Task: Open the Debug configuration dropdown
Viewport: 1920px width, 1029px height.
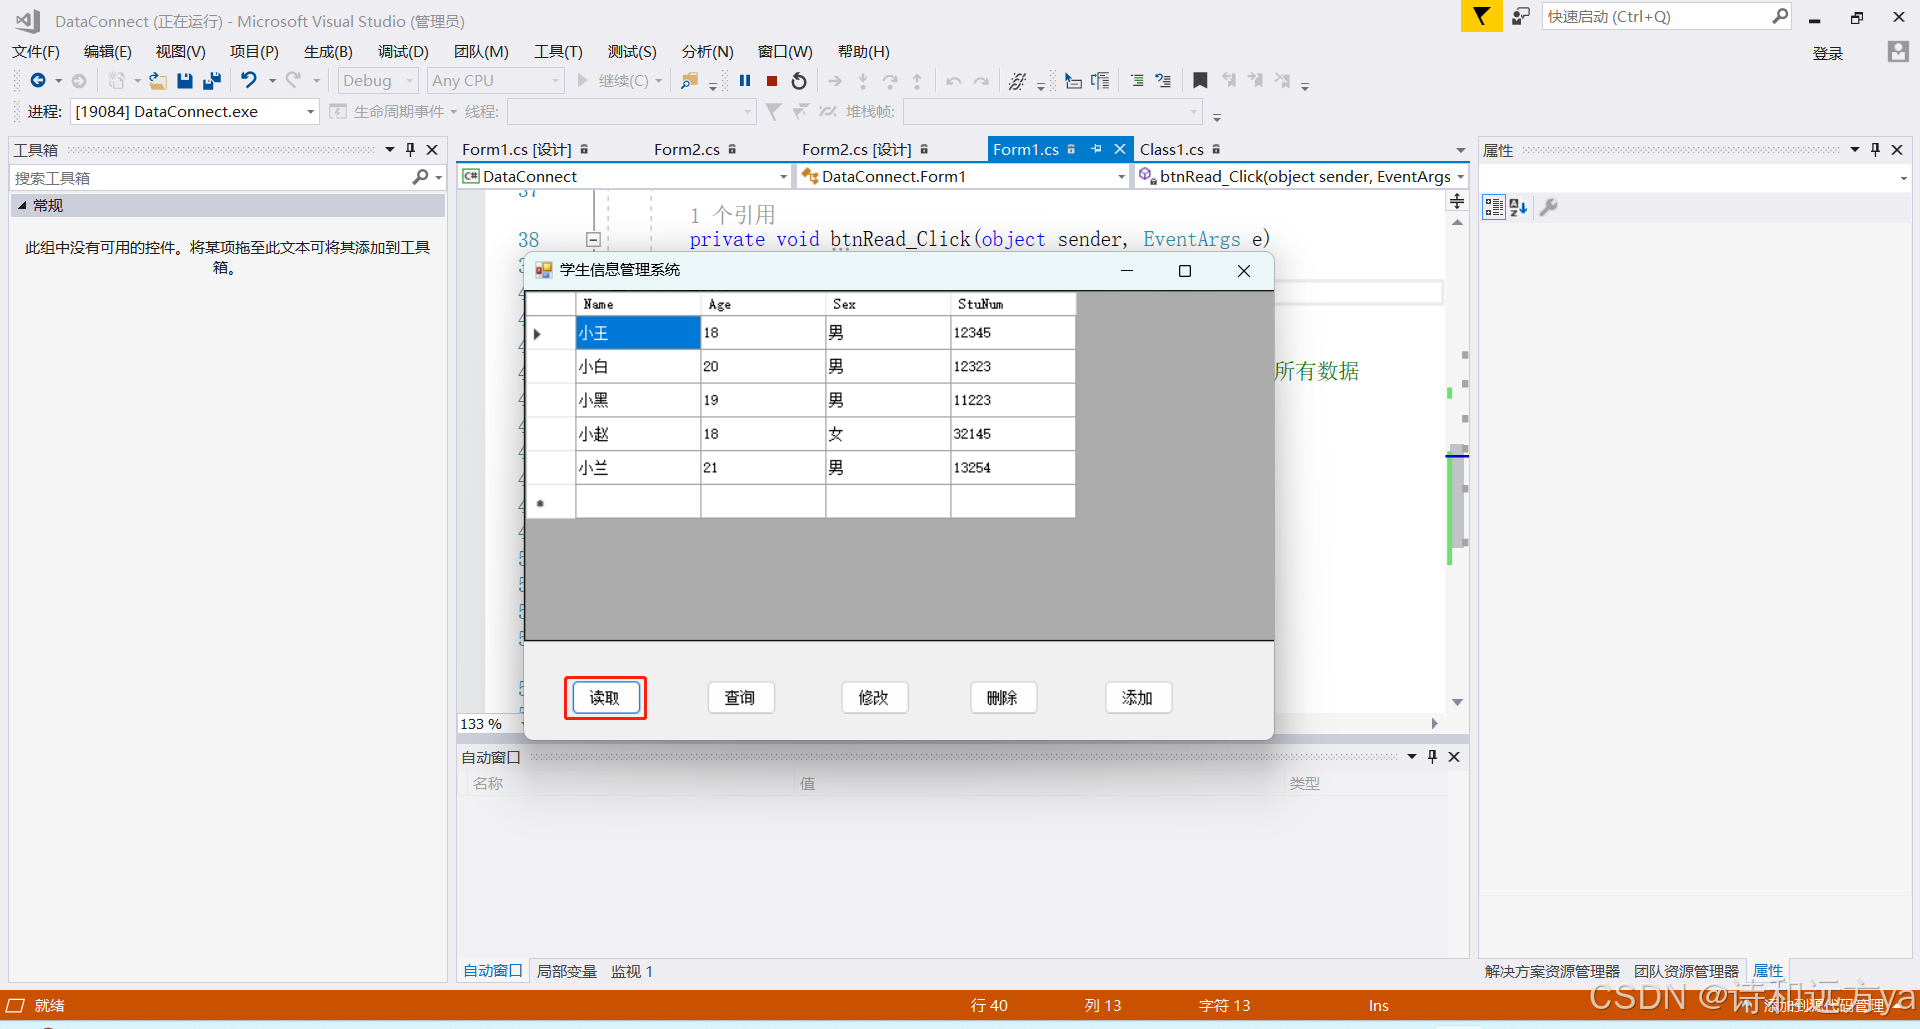Action: pos(377,81)
